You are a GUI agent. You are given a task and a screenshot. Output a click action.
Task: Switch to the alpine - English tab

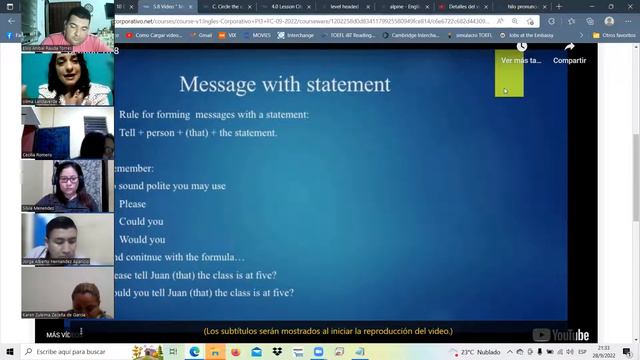click(404, 7)
